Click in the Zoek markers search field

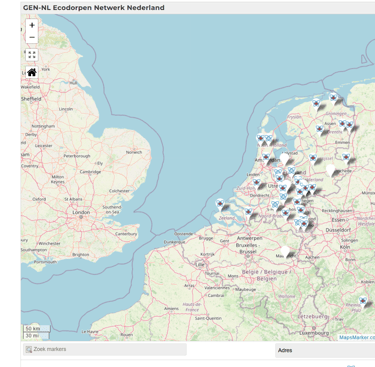pos(105,349)
